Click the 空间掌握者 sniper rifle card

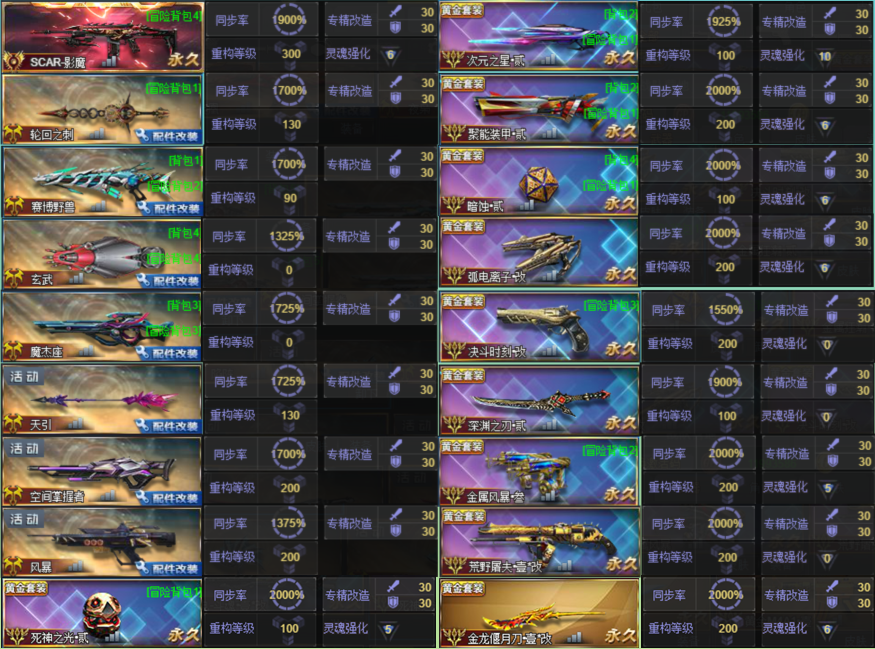[x=102, y=472]
